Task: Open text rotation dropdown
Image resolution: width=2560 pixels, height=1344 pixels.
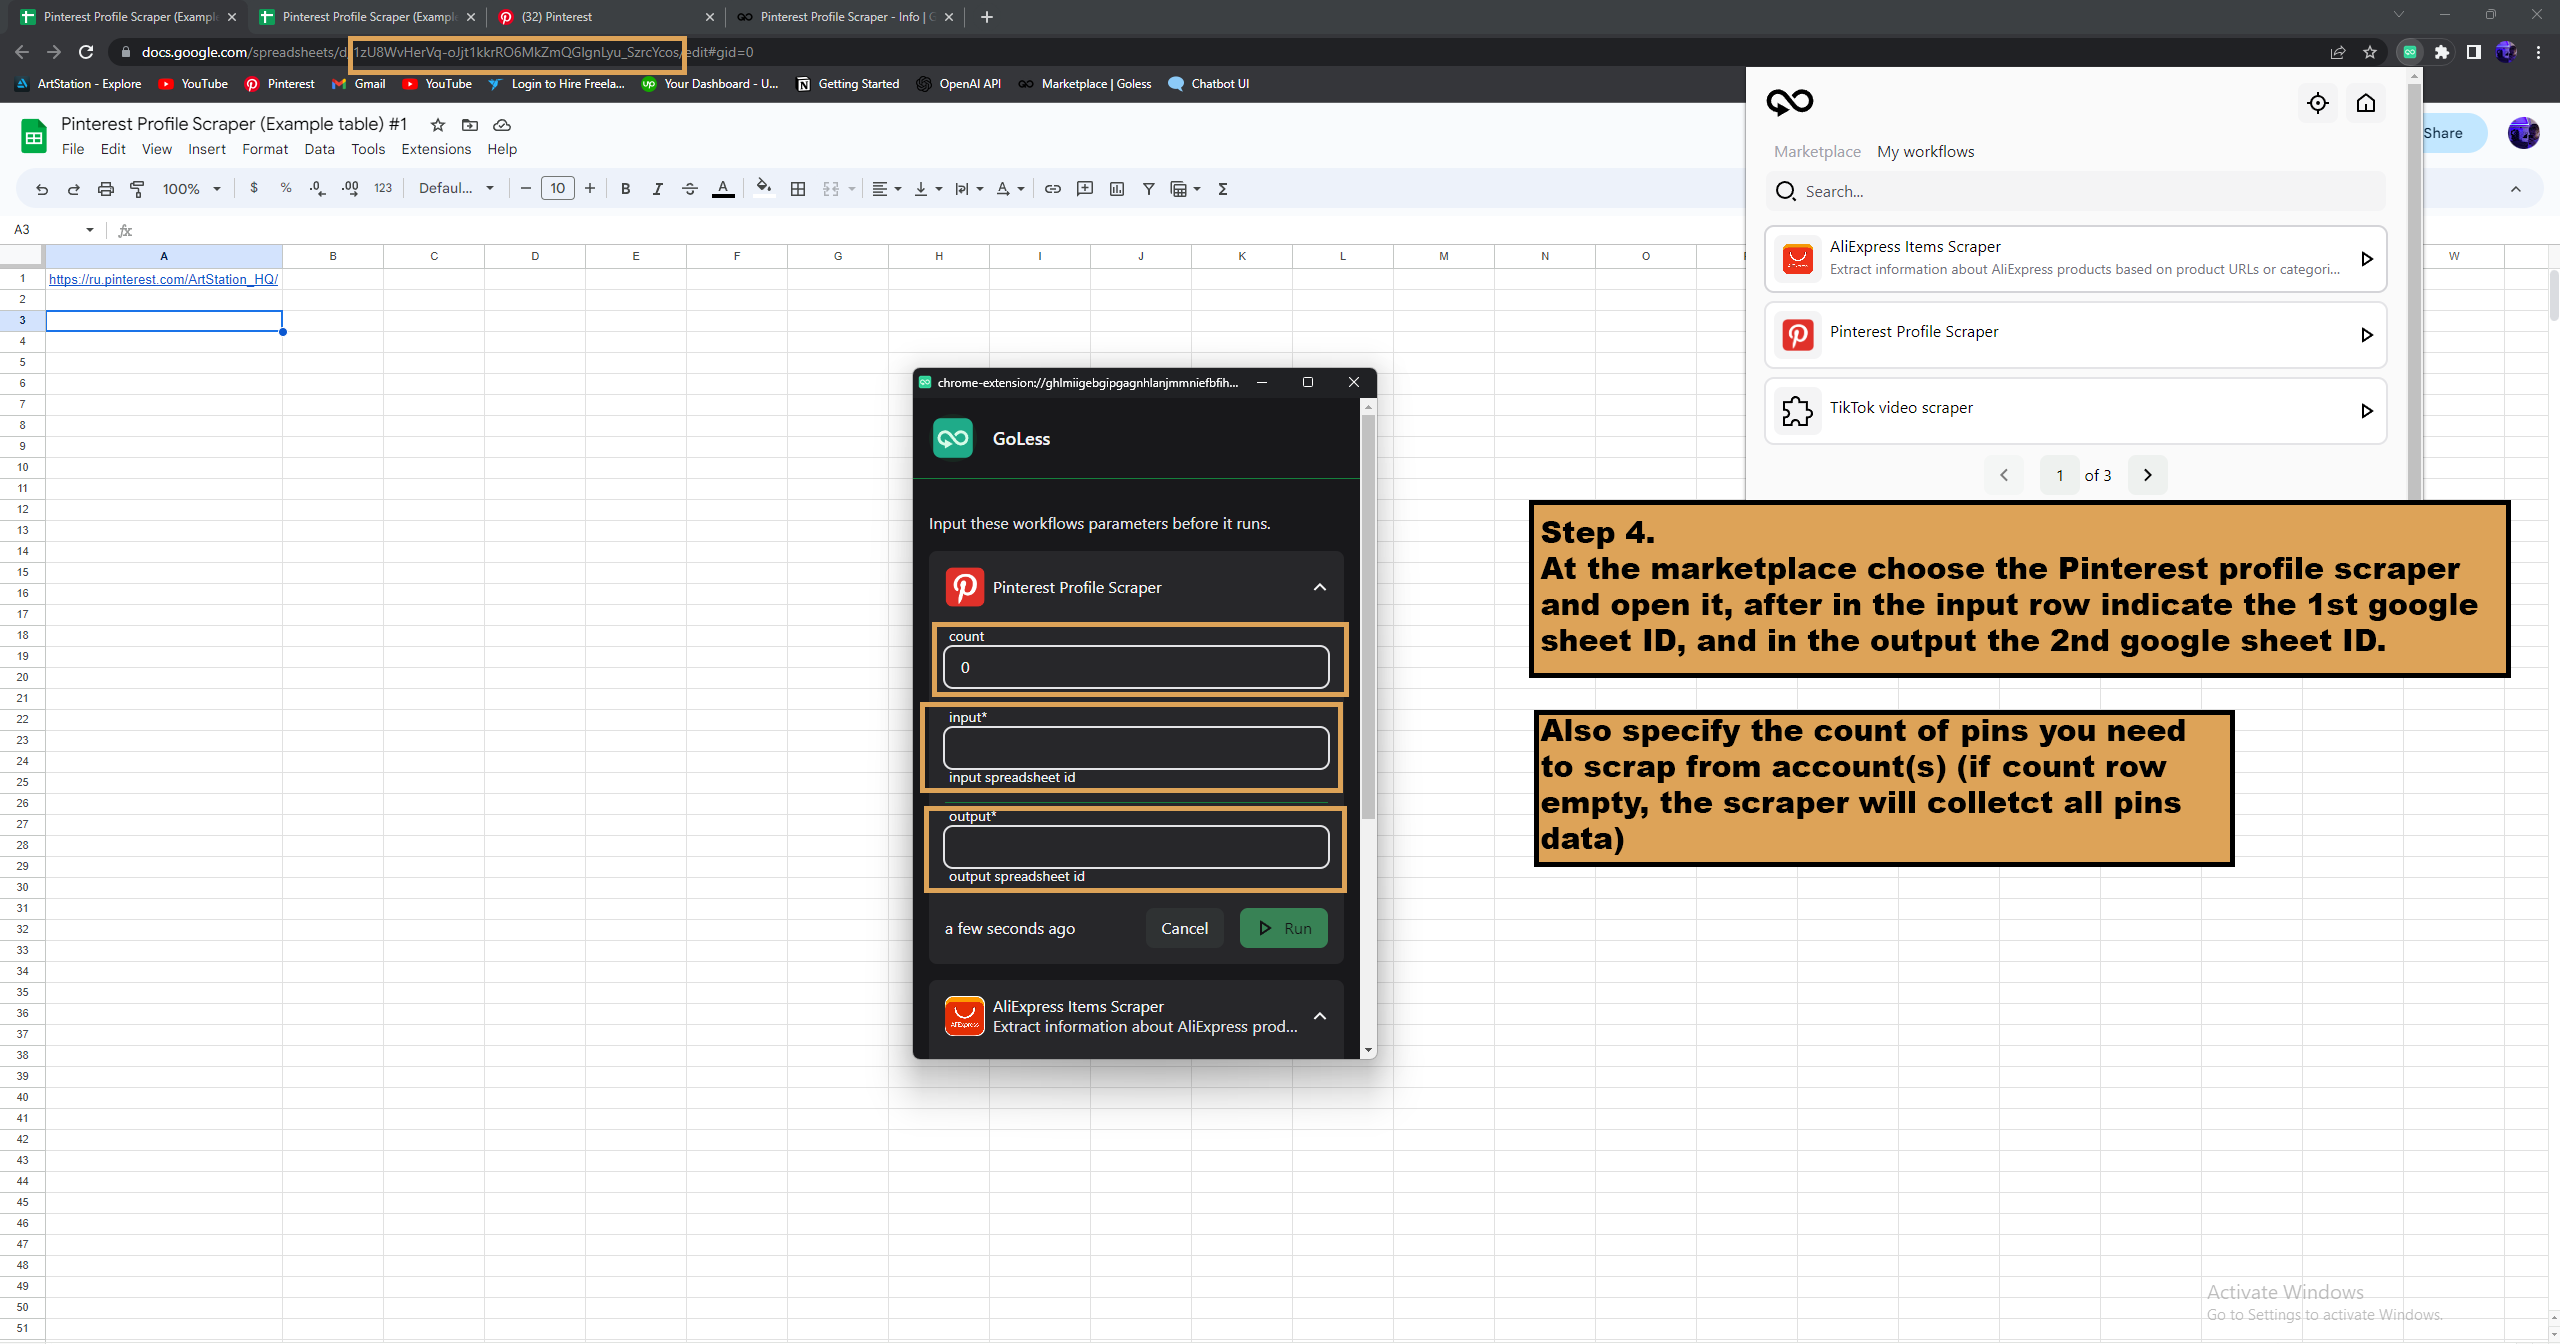Action: pyautogui.click(x=1010, y=189)
